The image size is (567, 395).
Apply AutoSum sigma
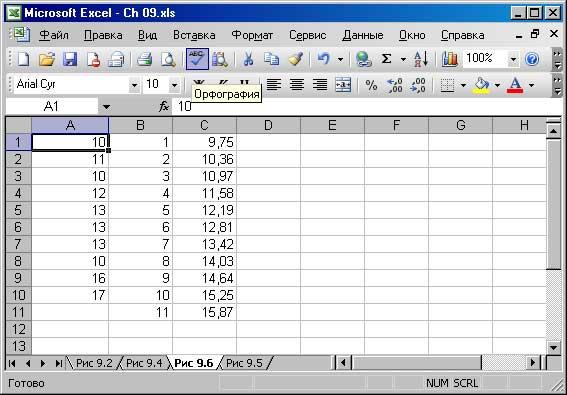tap(387, 59)
